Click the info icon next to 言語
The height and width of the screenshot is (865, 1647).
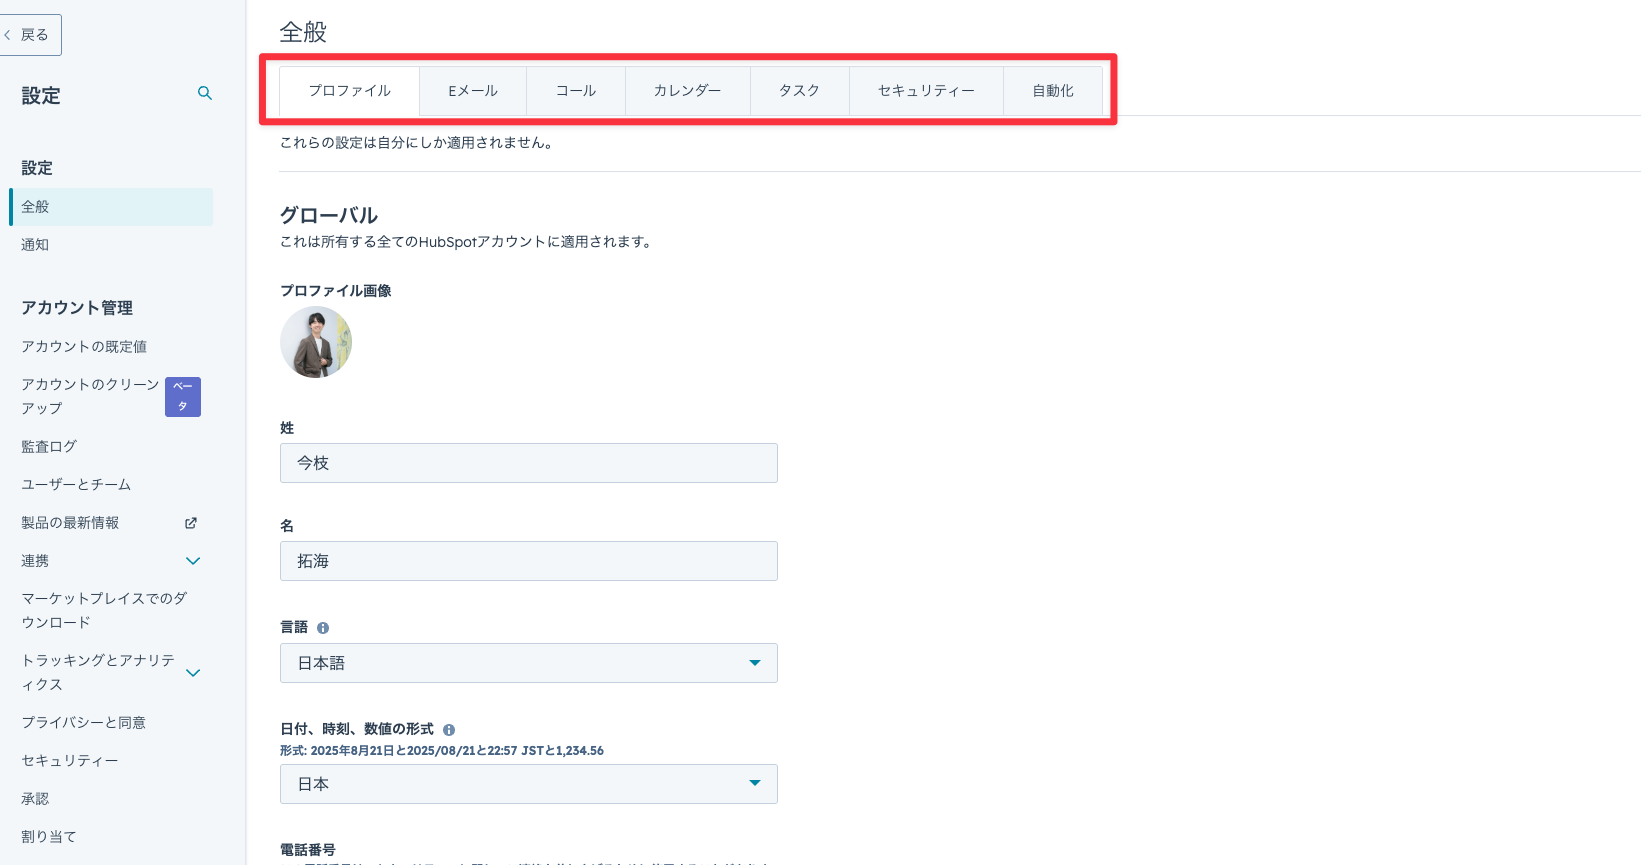coord(323,628)
